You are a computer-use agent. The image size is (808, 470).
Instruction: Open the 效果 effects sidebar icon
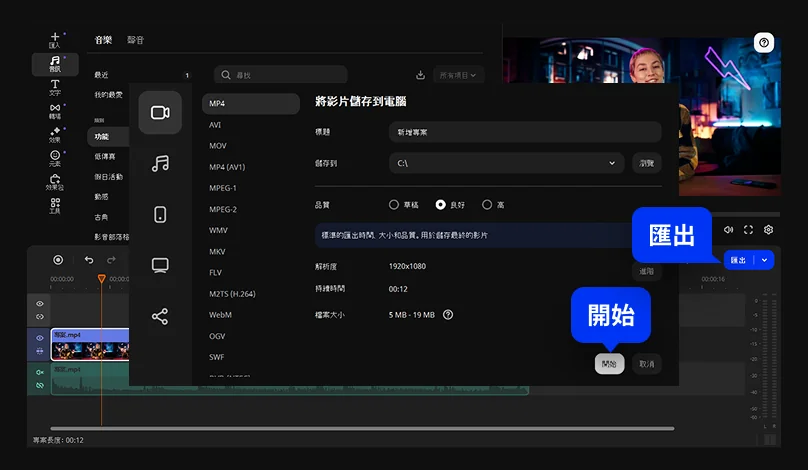pyautogui.click(x=55, y=135)
